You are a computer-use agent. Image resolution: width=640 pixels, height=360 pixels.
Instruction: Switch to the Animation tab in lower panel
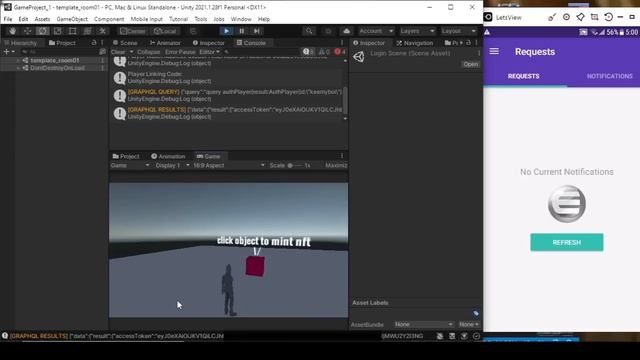[168, 156]
